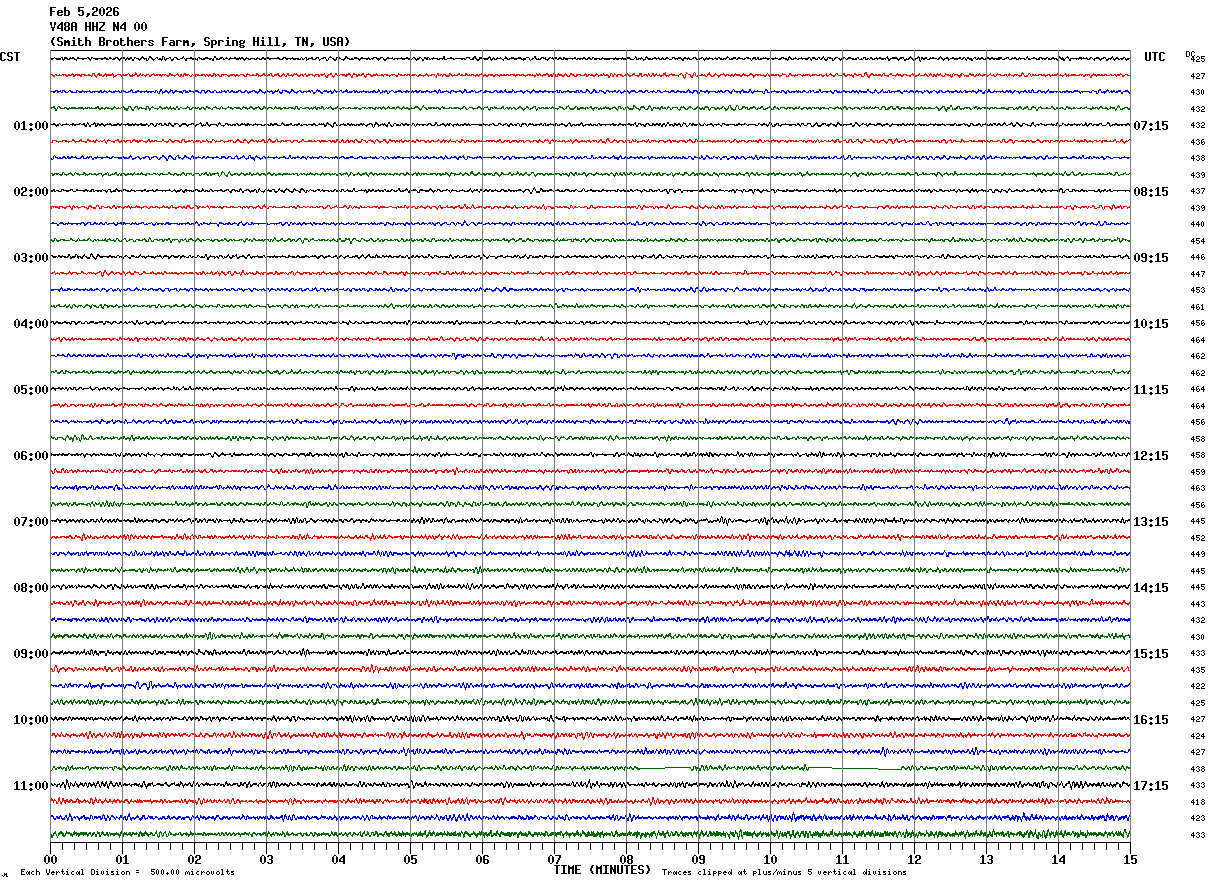
Task: Click the DC offset value 447
Action: click(x=1197, y=274)
